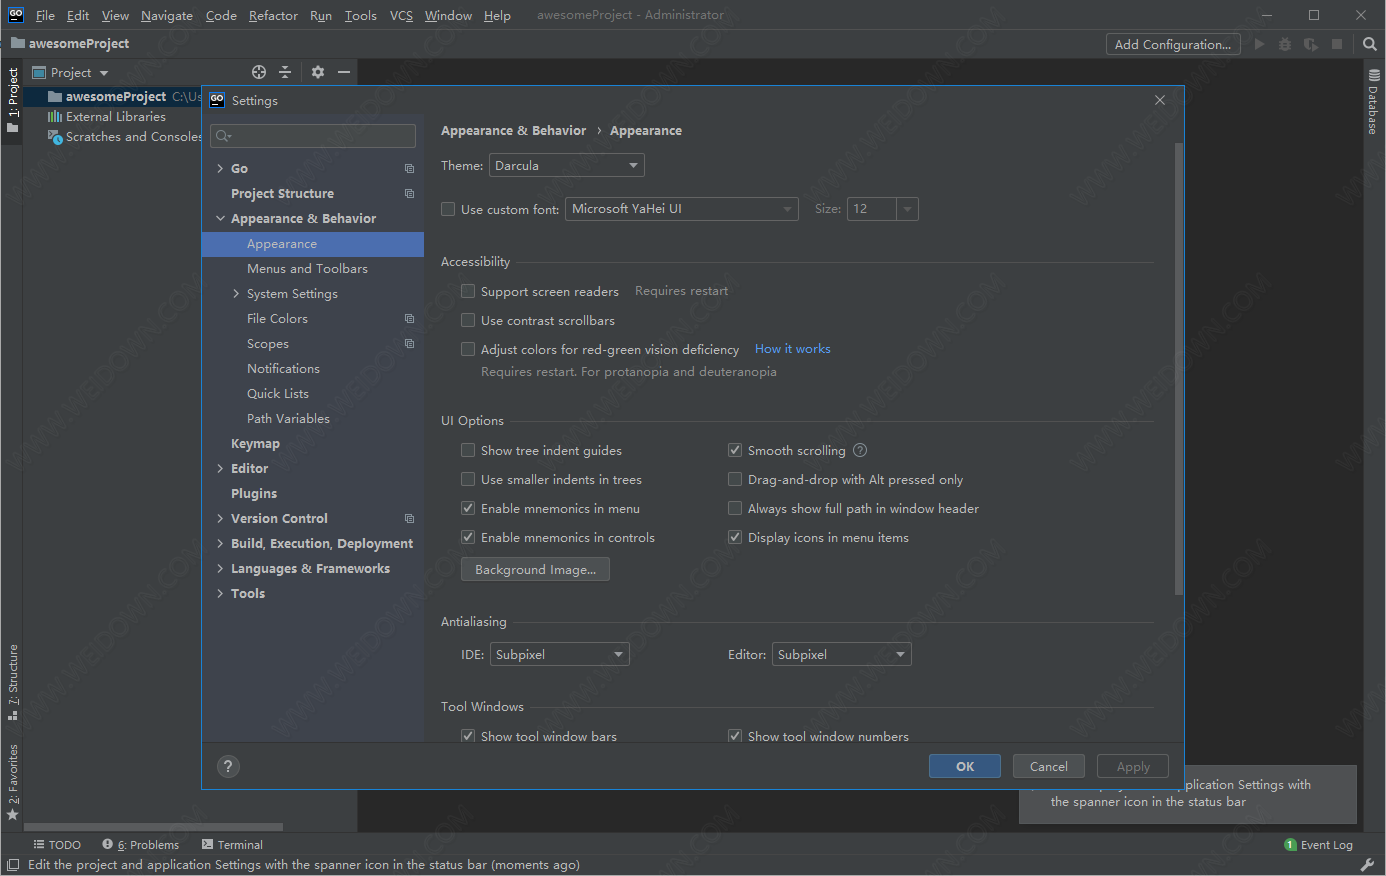Expand the Editor settings node
Screen dimensions: 1386x876
click(x=220, y=468)
